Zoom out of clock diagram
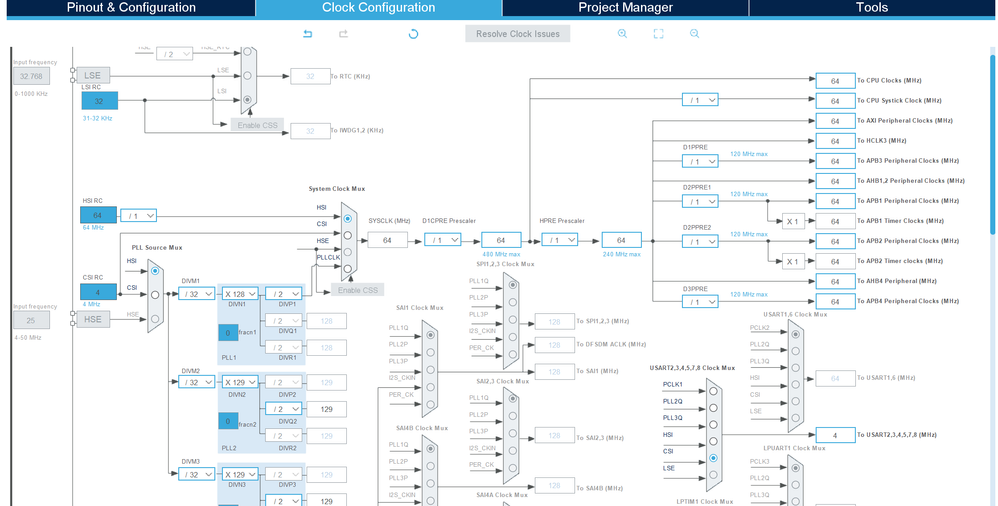Screen dimensions: 998x506 [x=694, y=34]
